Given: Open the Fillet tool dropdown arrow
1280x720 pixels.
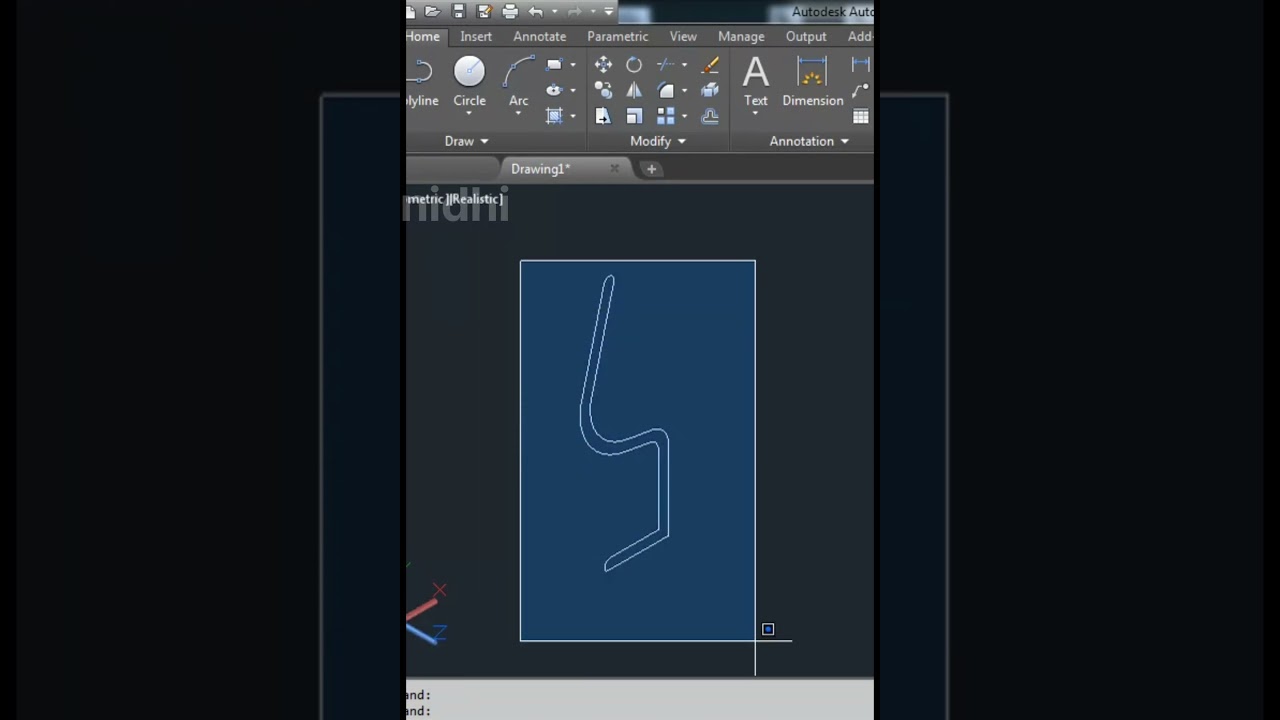Looking at the screenshot, I should point(684,90).
